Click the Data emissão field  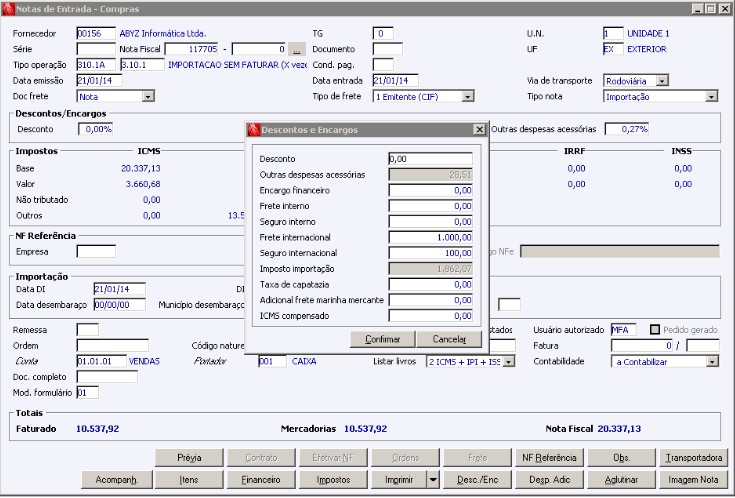99,81
